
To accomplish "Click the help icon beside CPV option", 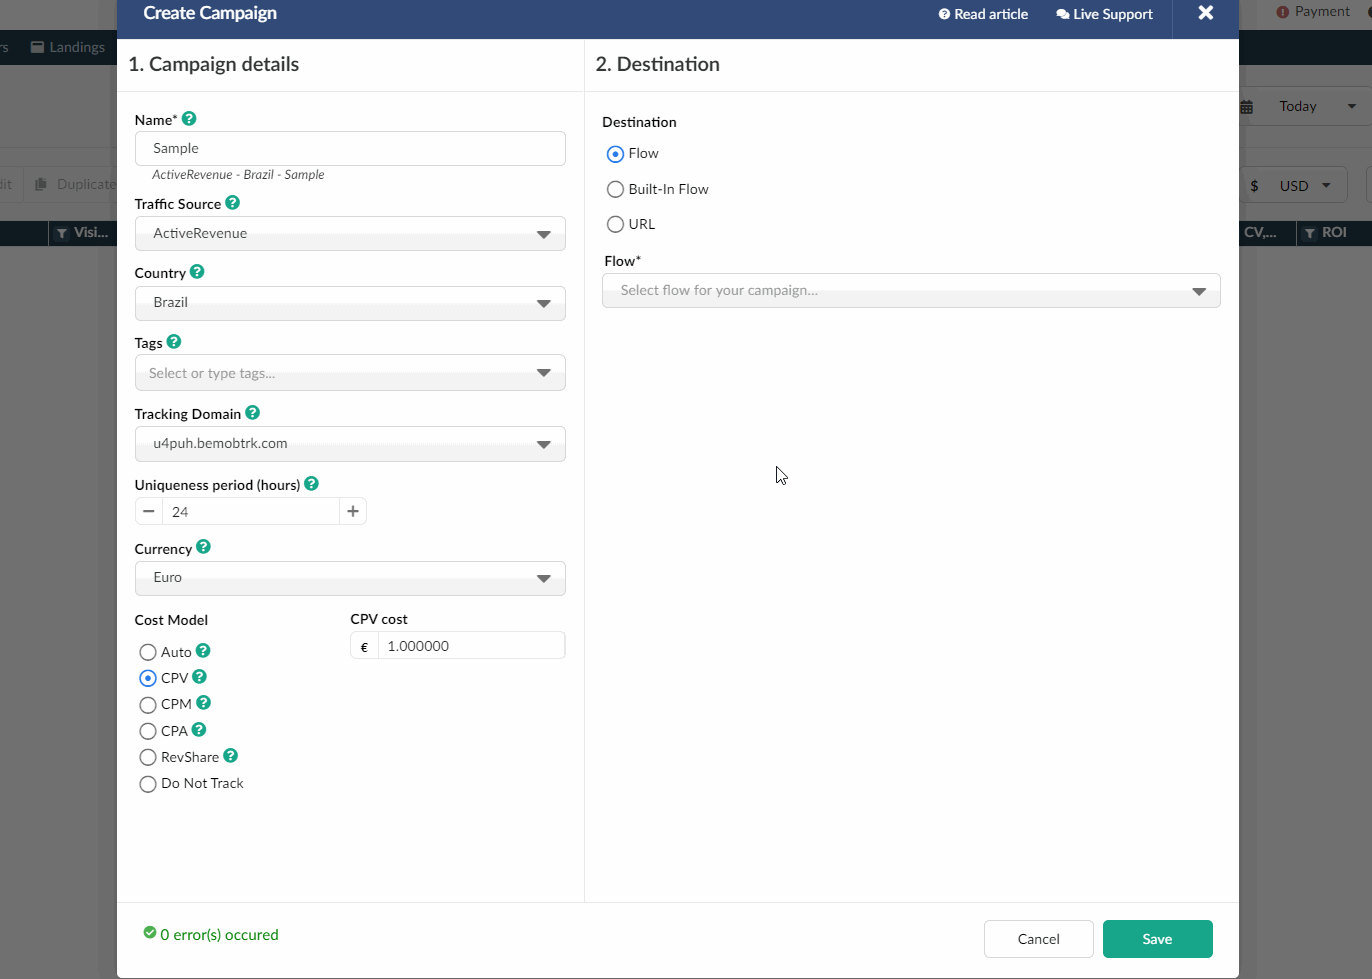I will [x=199, y=677].
